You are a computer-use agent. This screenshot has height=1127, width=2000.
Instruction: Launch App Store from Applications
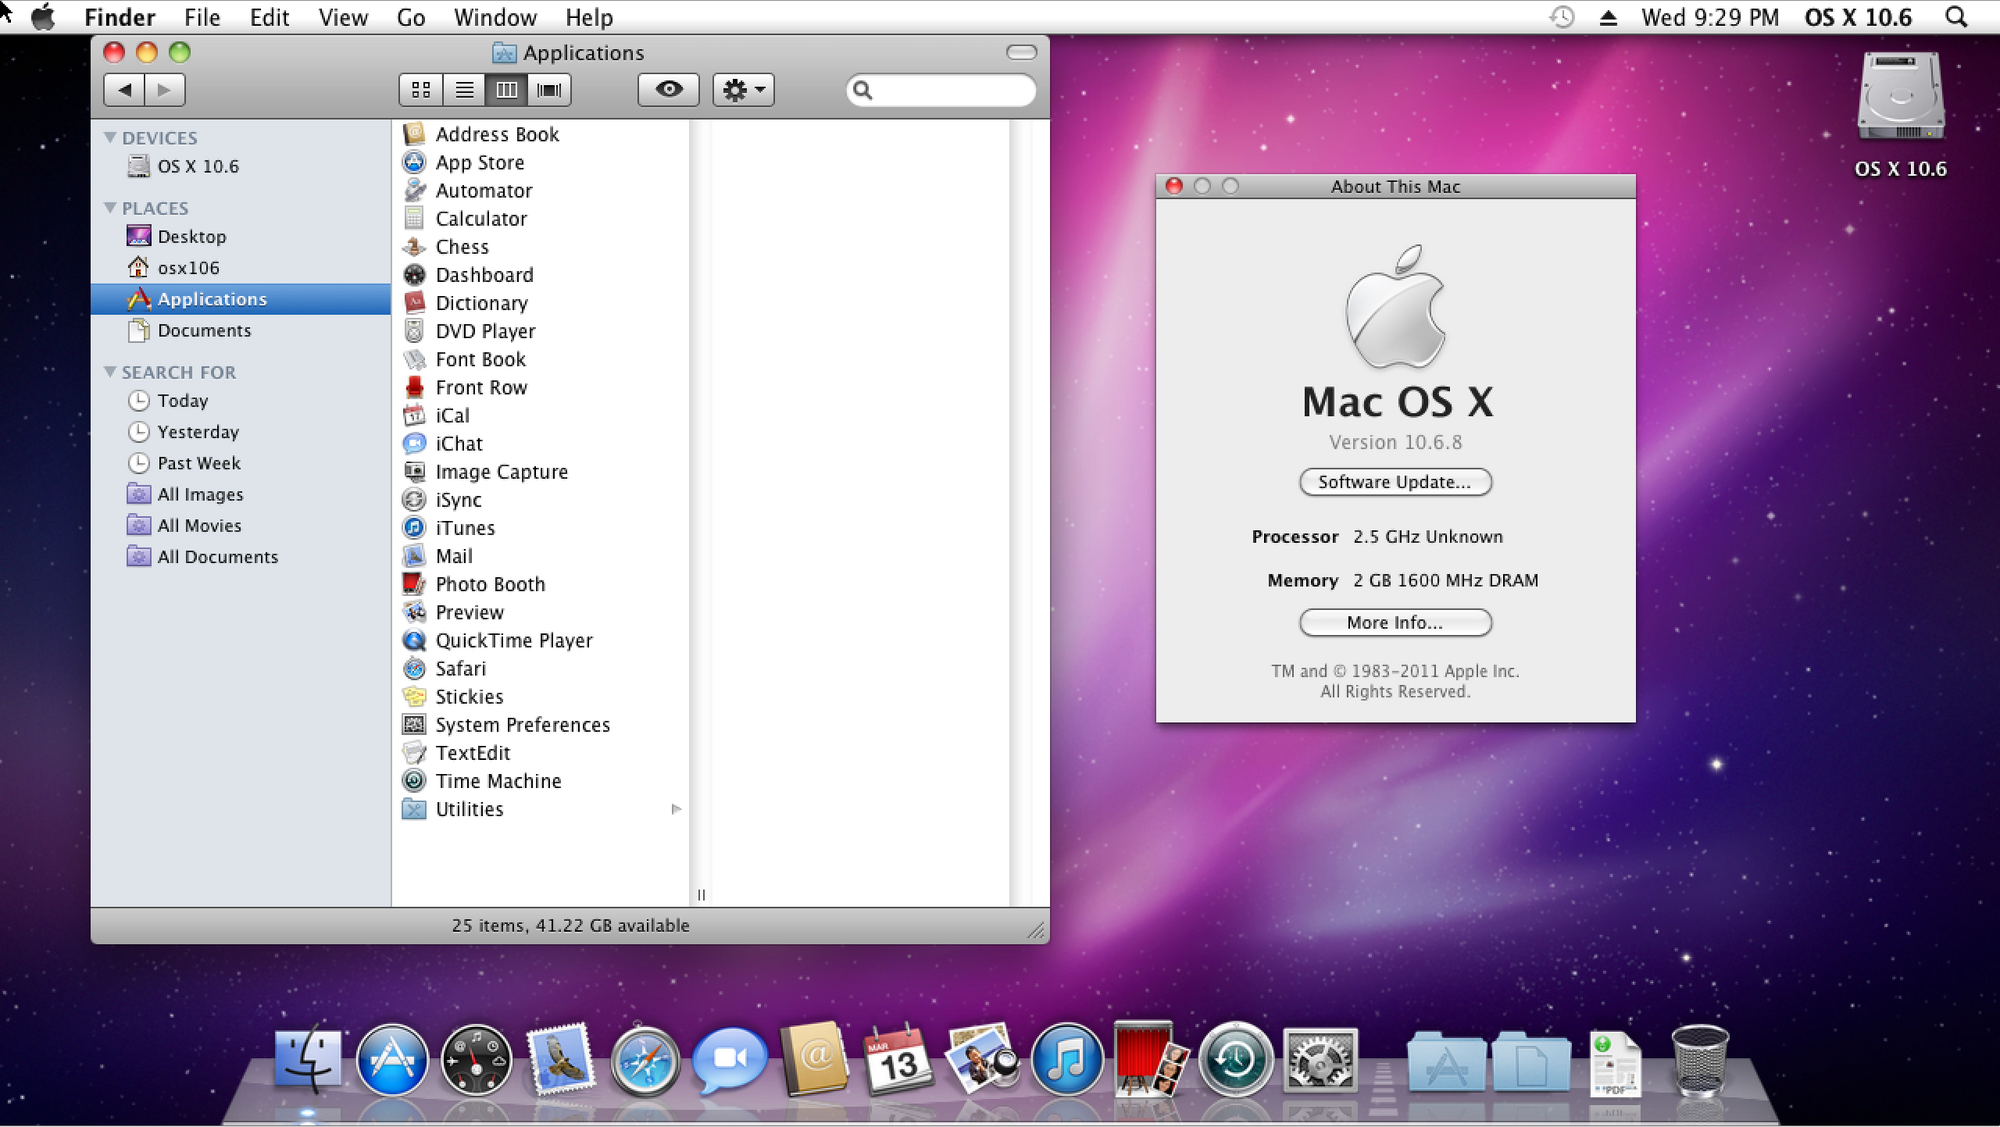[479, 161]
